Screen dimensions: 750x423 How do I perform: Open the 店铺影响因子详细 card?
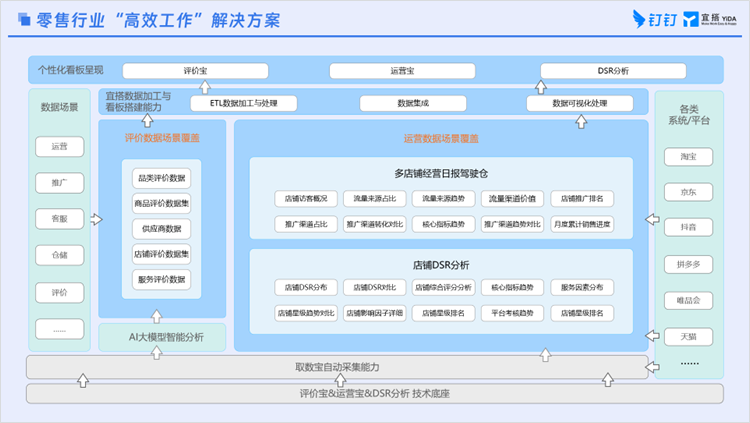[375, 313]
